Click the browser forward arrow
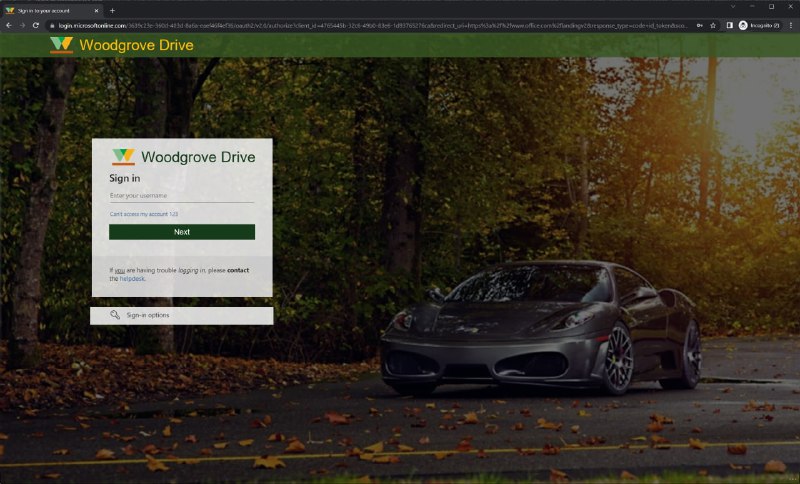This screenshot has height=484, width=800. [x=23, y=25]
